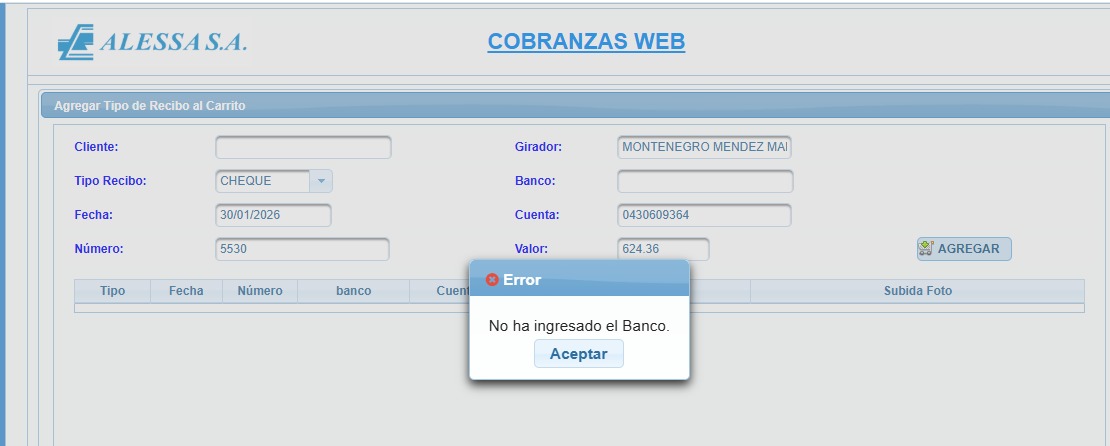
Task: Click the Fecha table column header
Action: (x=186, y=291)
